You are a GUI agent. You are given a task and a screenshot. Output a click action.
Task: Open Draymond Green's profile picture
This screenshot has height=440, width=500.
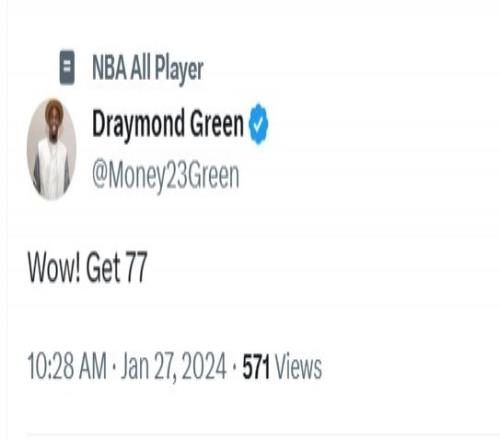coord(51,149)
